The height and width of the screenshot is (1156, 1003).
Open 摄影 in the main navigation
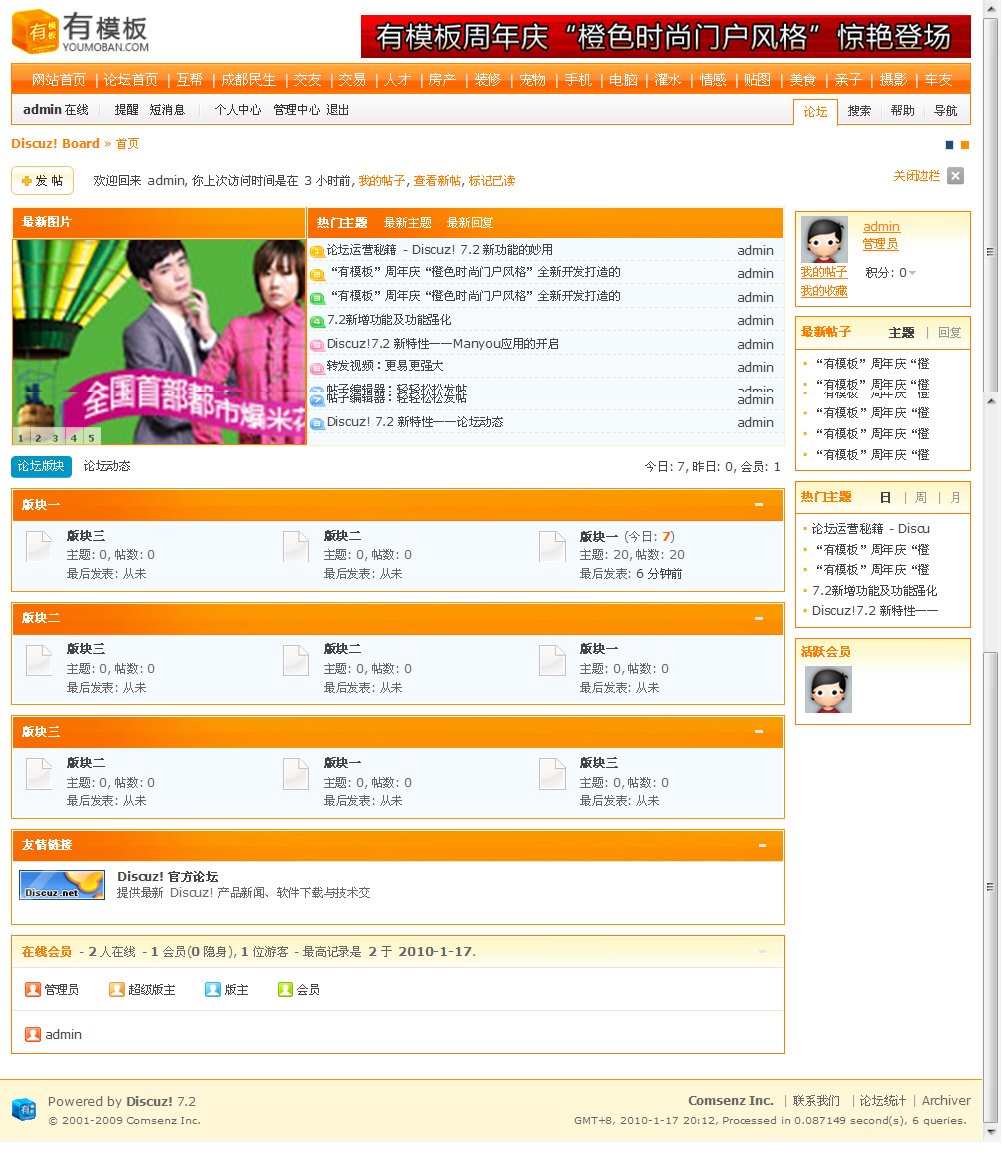coord(893,80)
